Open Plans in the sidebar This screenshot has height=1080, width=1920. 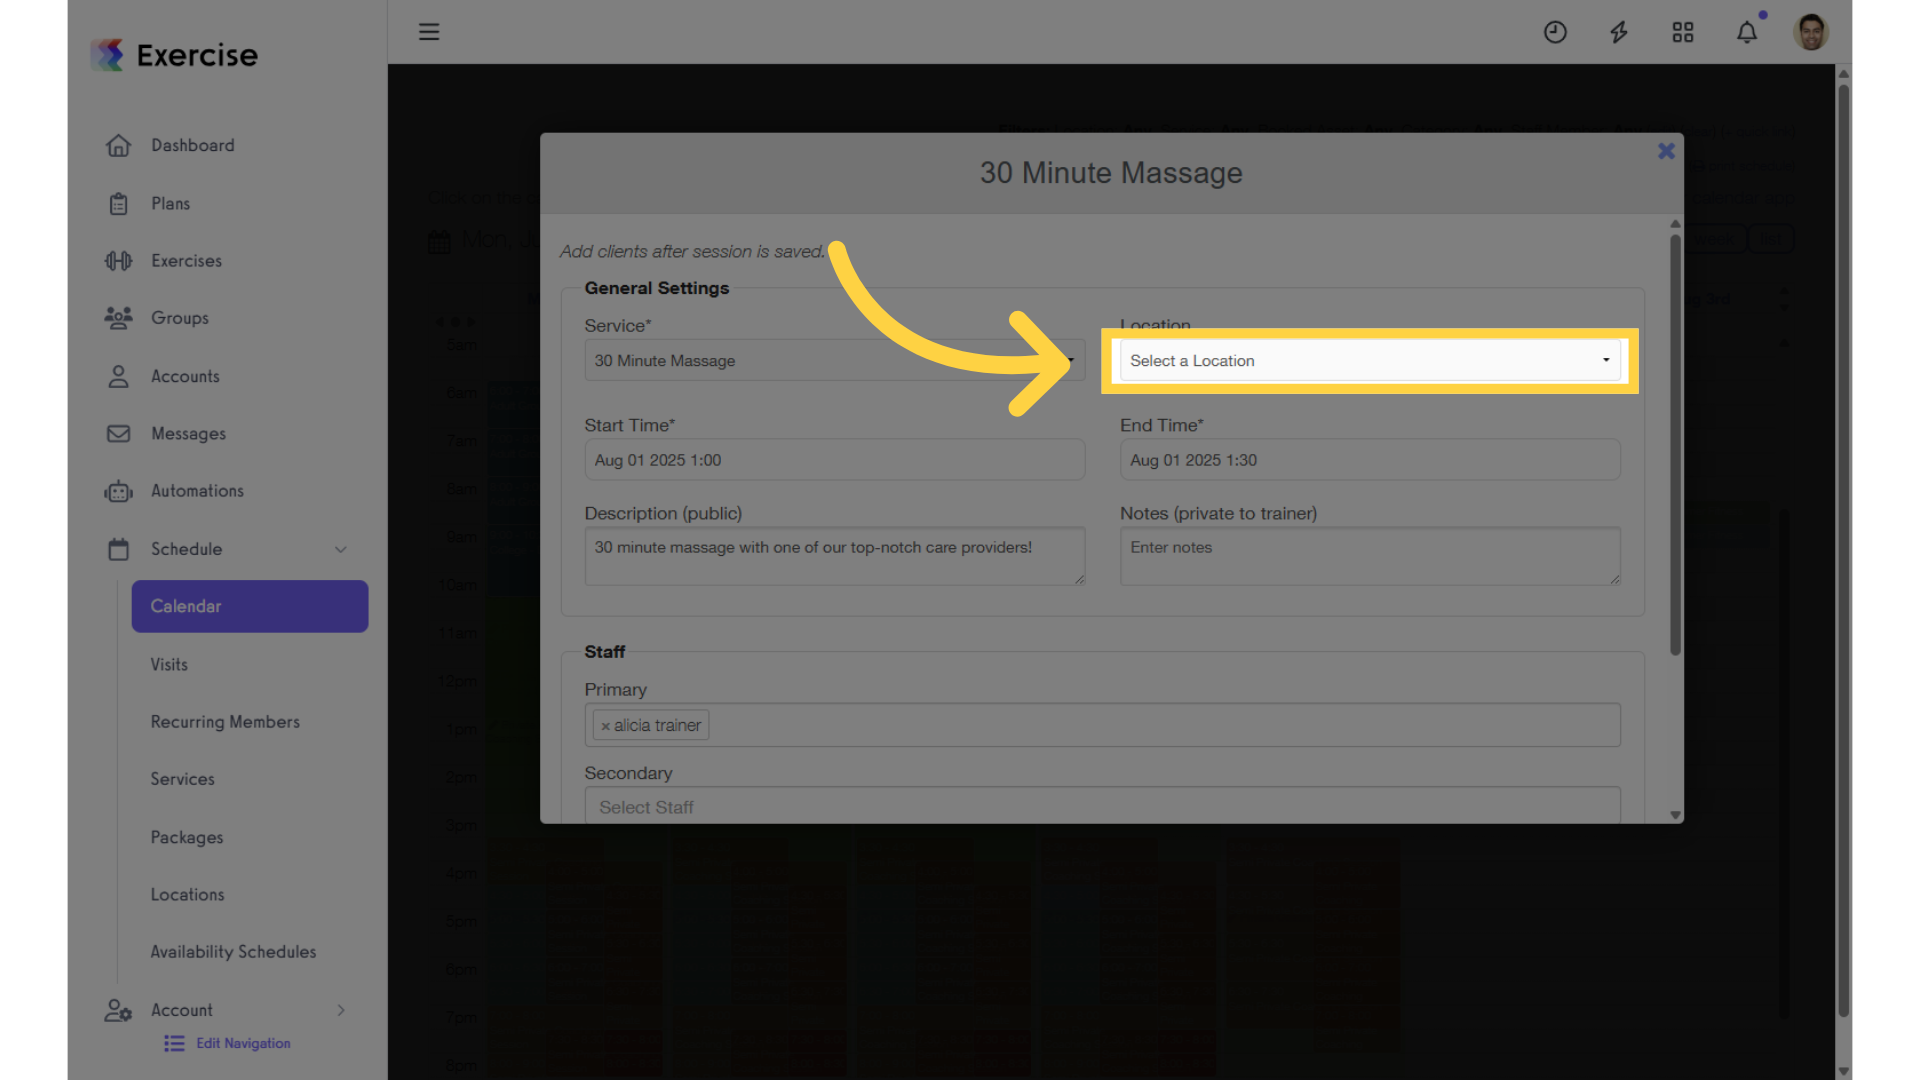(170, 204)
